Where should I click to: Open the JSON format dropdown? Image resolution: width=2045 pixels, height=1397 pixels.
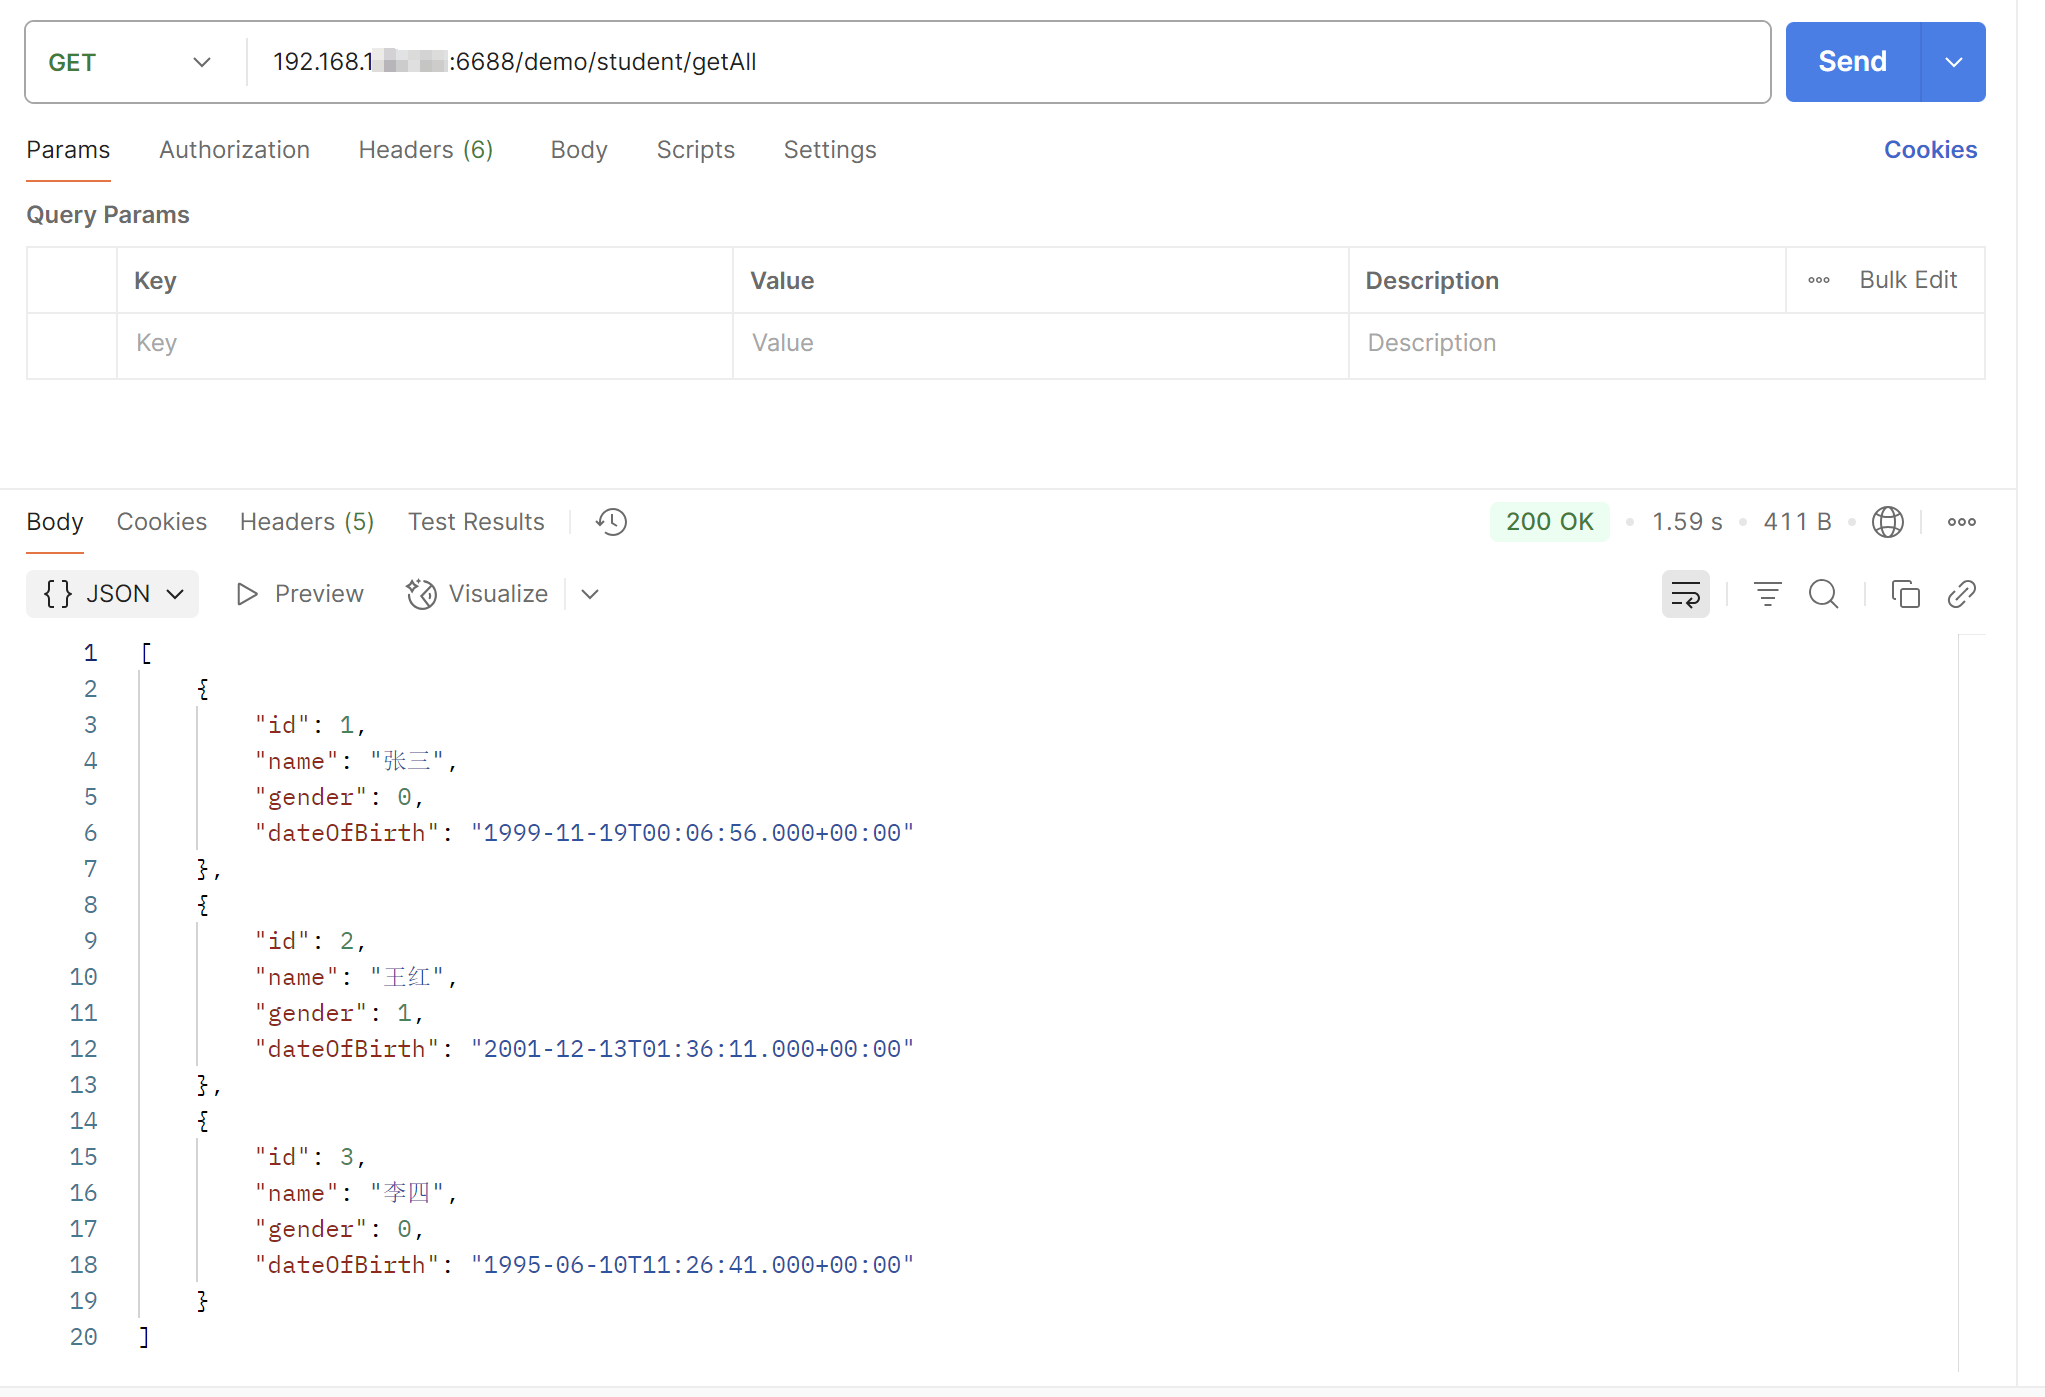pos(113,594)
